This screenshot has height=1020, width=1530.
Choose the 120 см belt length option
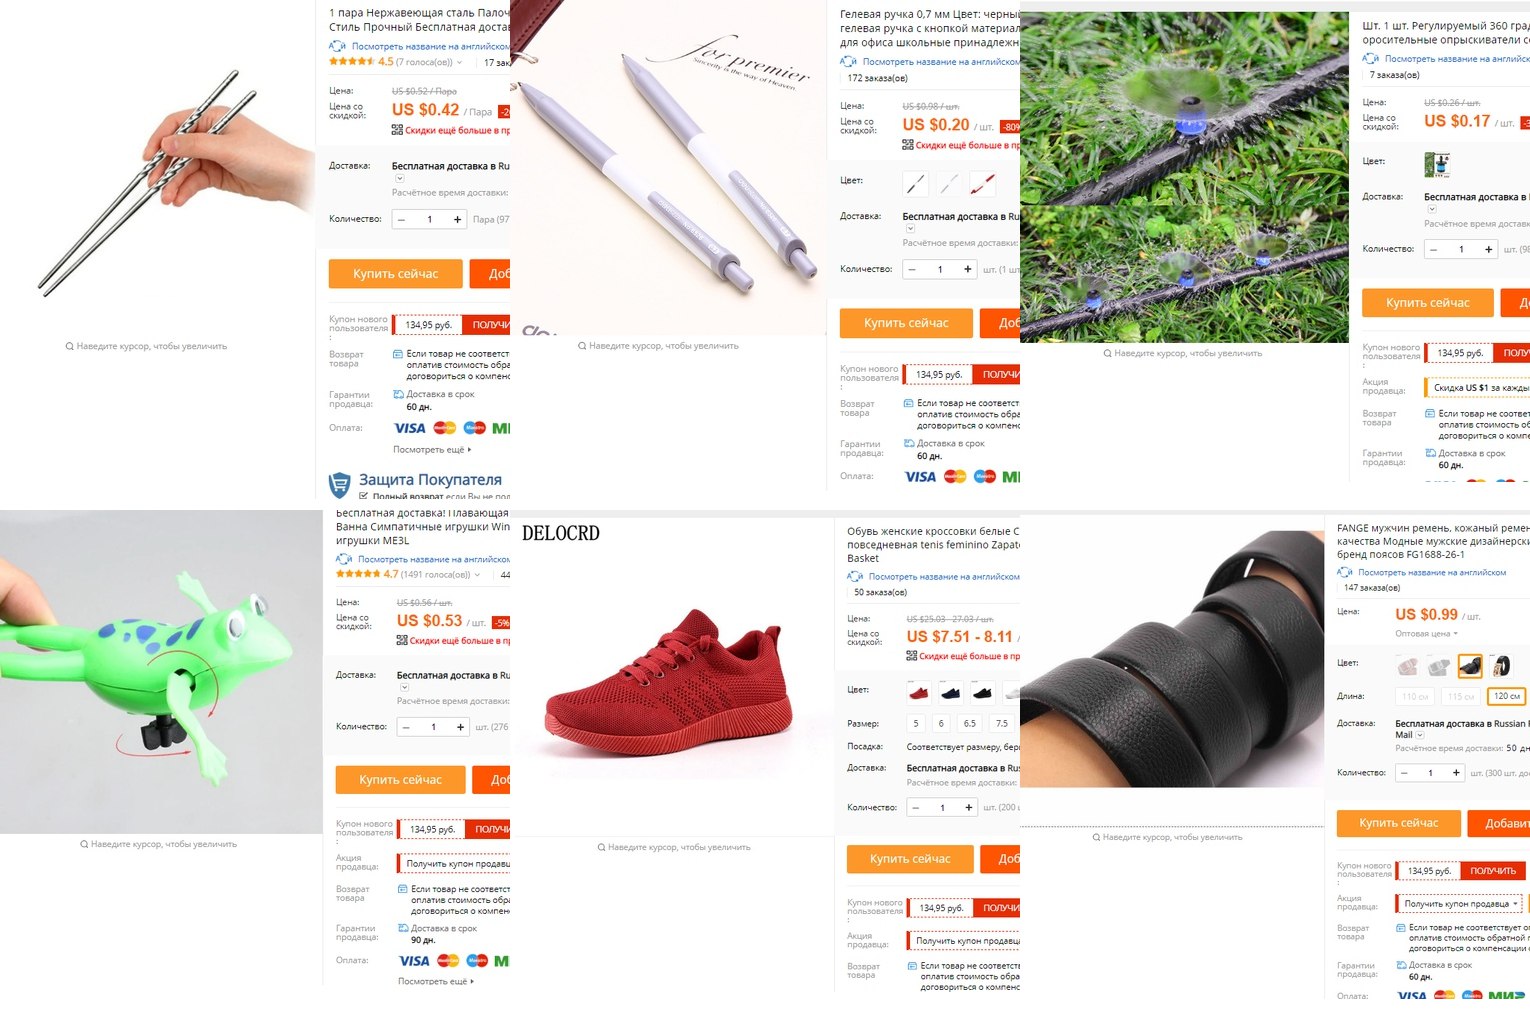(1507, 696)
